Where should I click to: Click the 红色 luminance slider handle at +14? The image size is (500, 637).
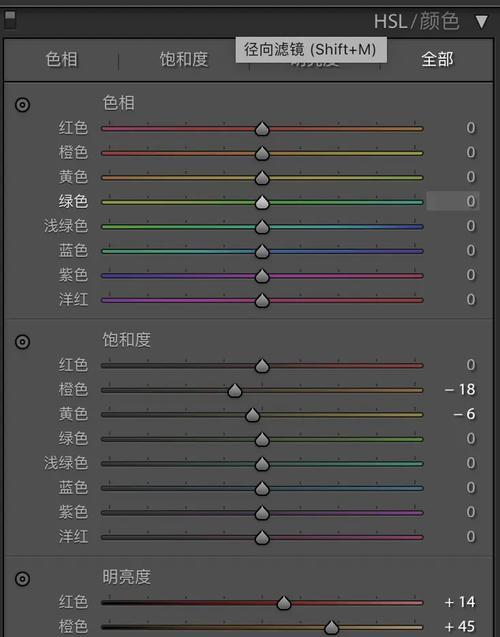point(284,603)
